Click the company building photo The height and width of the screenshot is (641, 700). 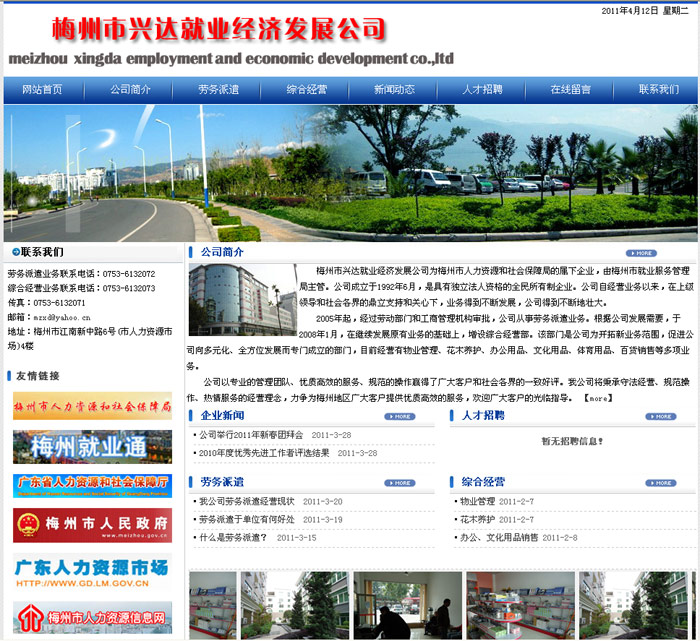(x=242, y=300)
